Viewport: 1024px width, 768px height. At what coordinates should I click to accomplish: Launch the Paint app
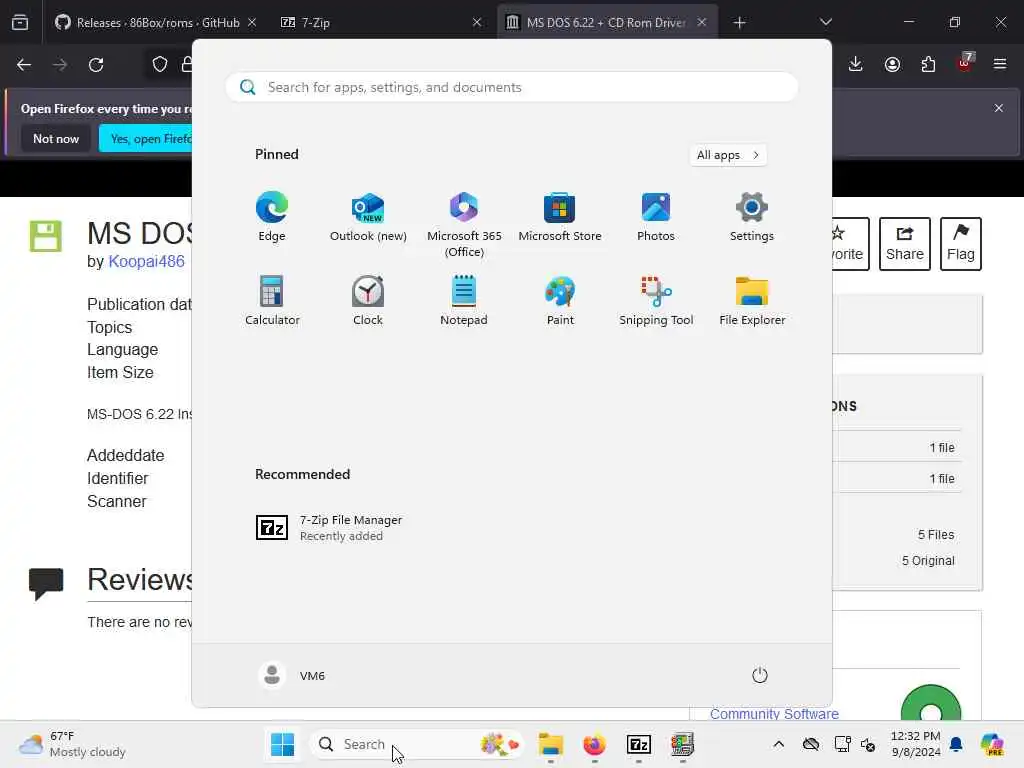click(560, 300)
